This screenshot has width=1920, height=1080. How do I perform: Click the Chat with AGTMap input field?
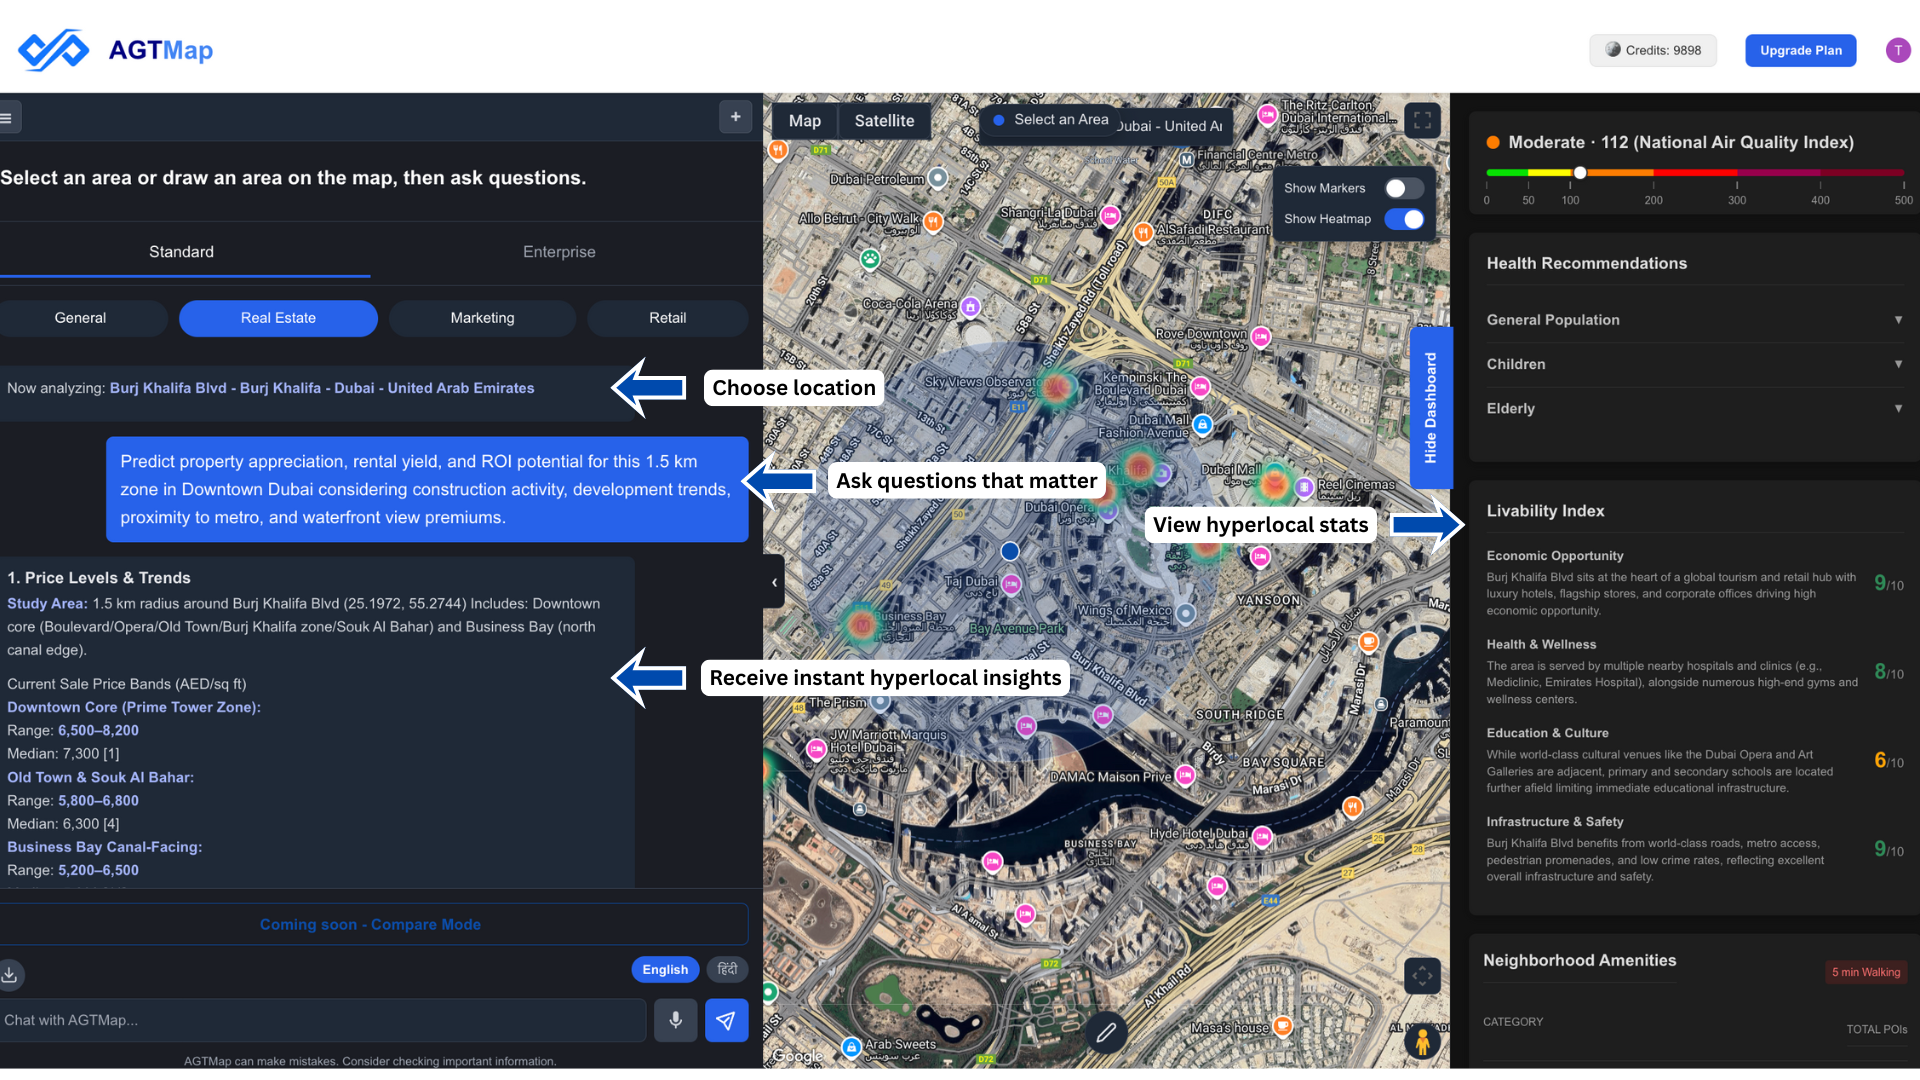click(320, 1020)
